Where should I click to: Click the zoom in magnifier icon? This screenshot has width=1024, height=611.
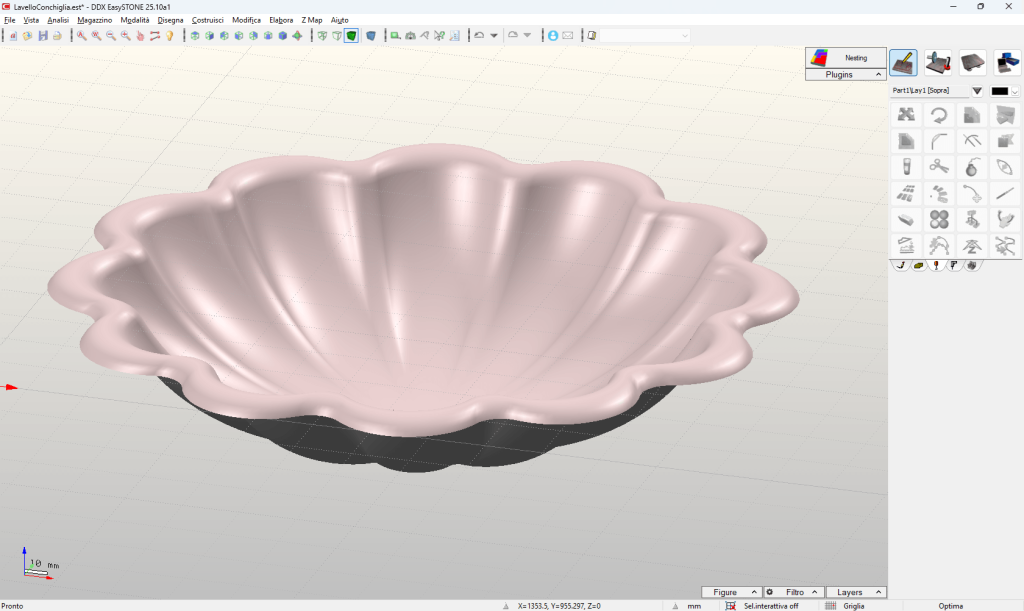click(125, 36)
